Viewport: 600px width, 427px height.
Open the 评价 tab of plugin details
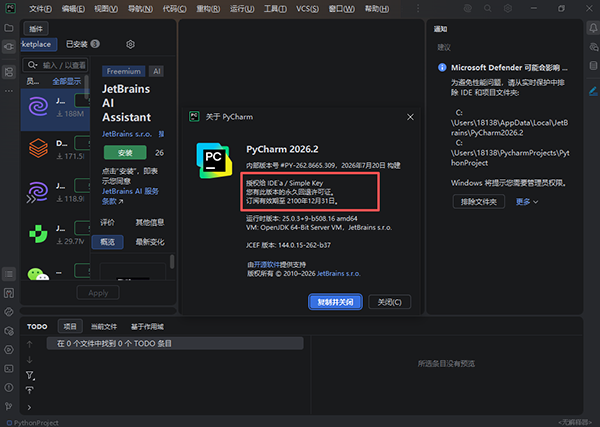(x=107, y=223)
